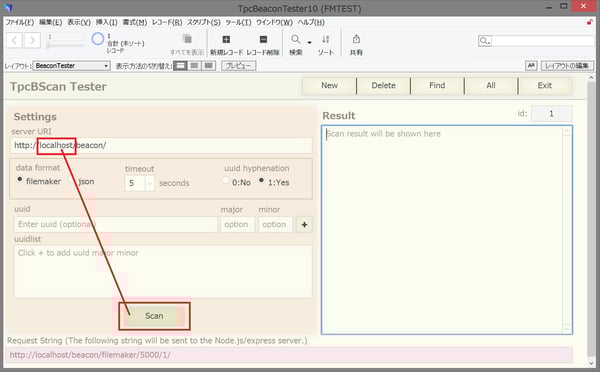The width and height of the screenshot is (600, 372).
Task: Click the major option field
Action: click(237, 225)
